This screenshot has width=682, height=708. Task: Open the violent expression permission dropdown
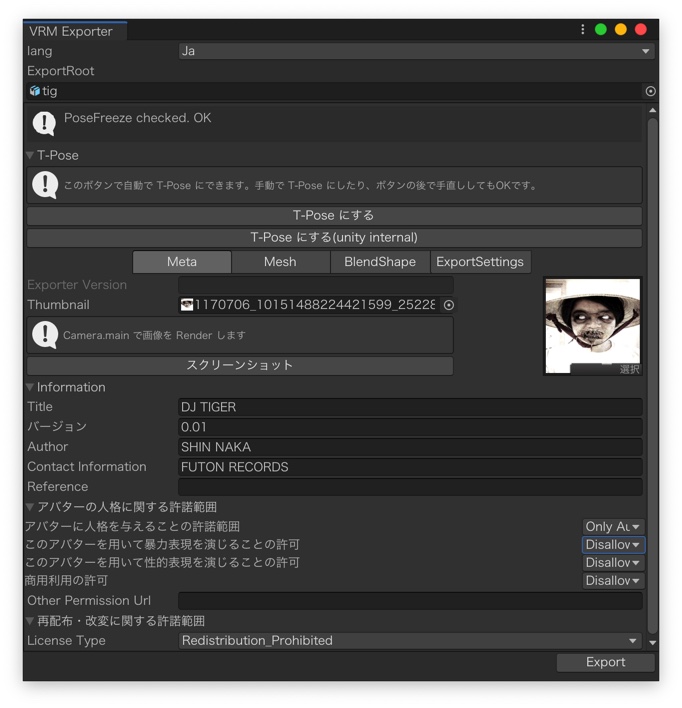(x=613, y=545)
